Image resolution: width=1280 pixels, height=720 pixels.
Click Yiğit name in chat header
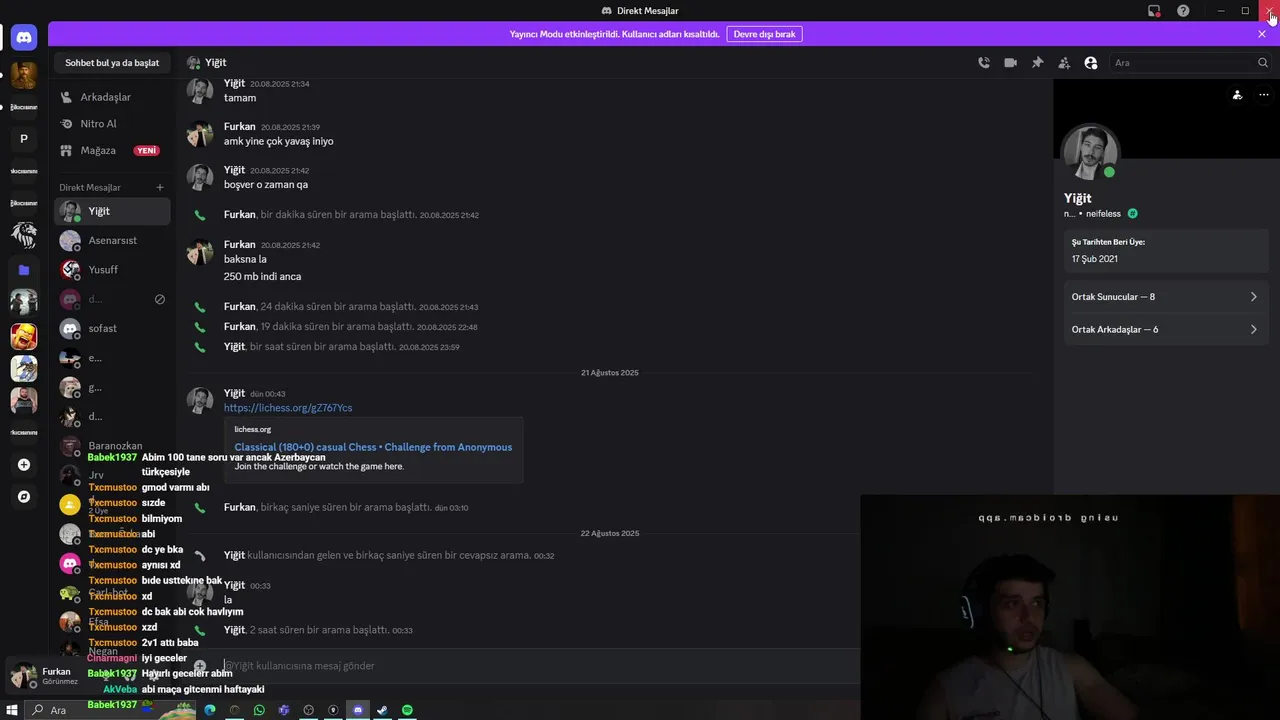(x=216, y=63)
